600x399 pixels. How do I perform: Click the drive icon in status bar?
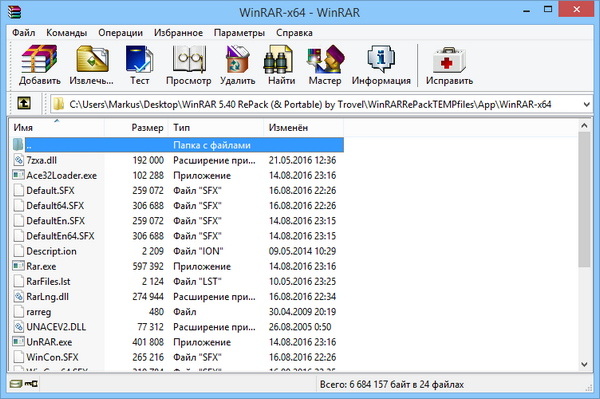tap(16, 384)
